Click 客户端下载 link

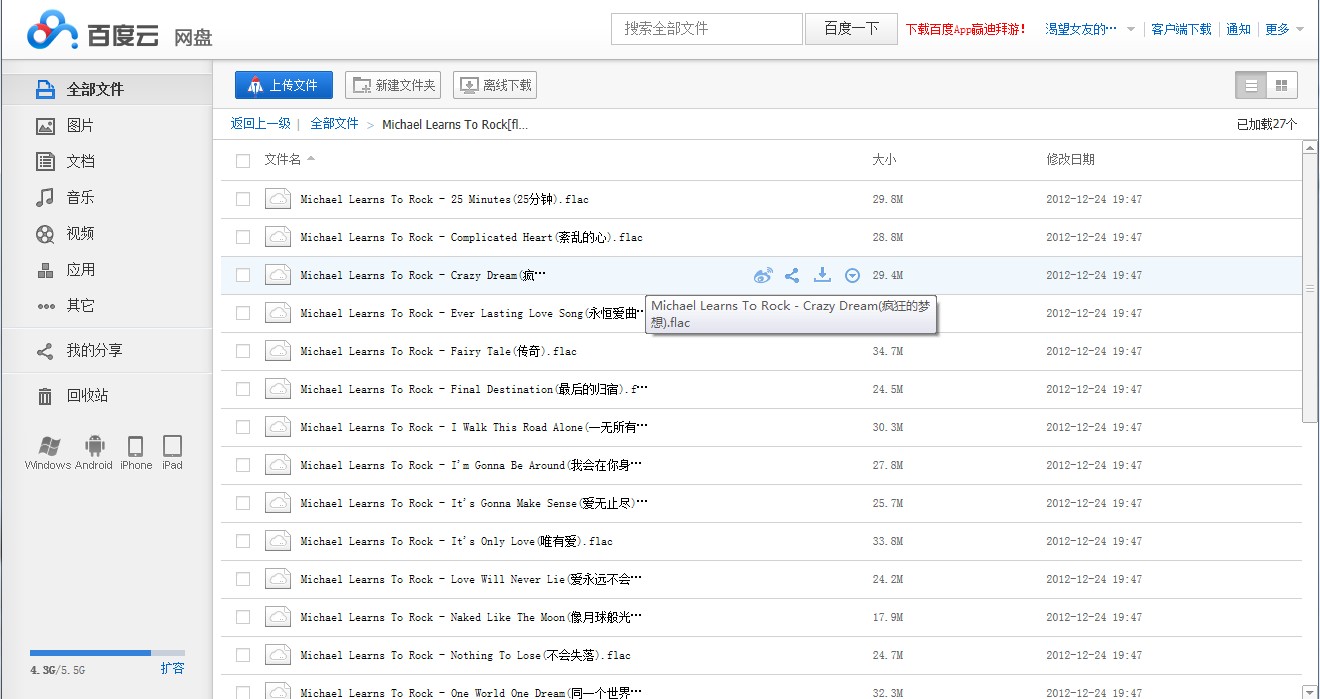click(1181, 29)
